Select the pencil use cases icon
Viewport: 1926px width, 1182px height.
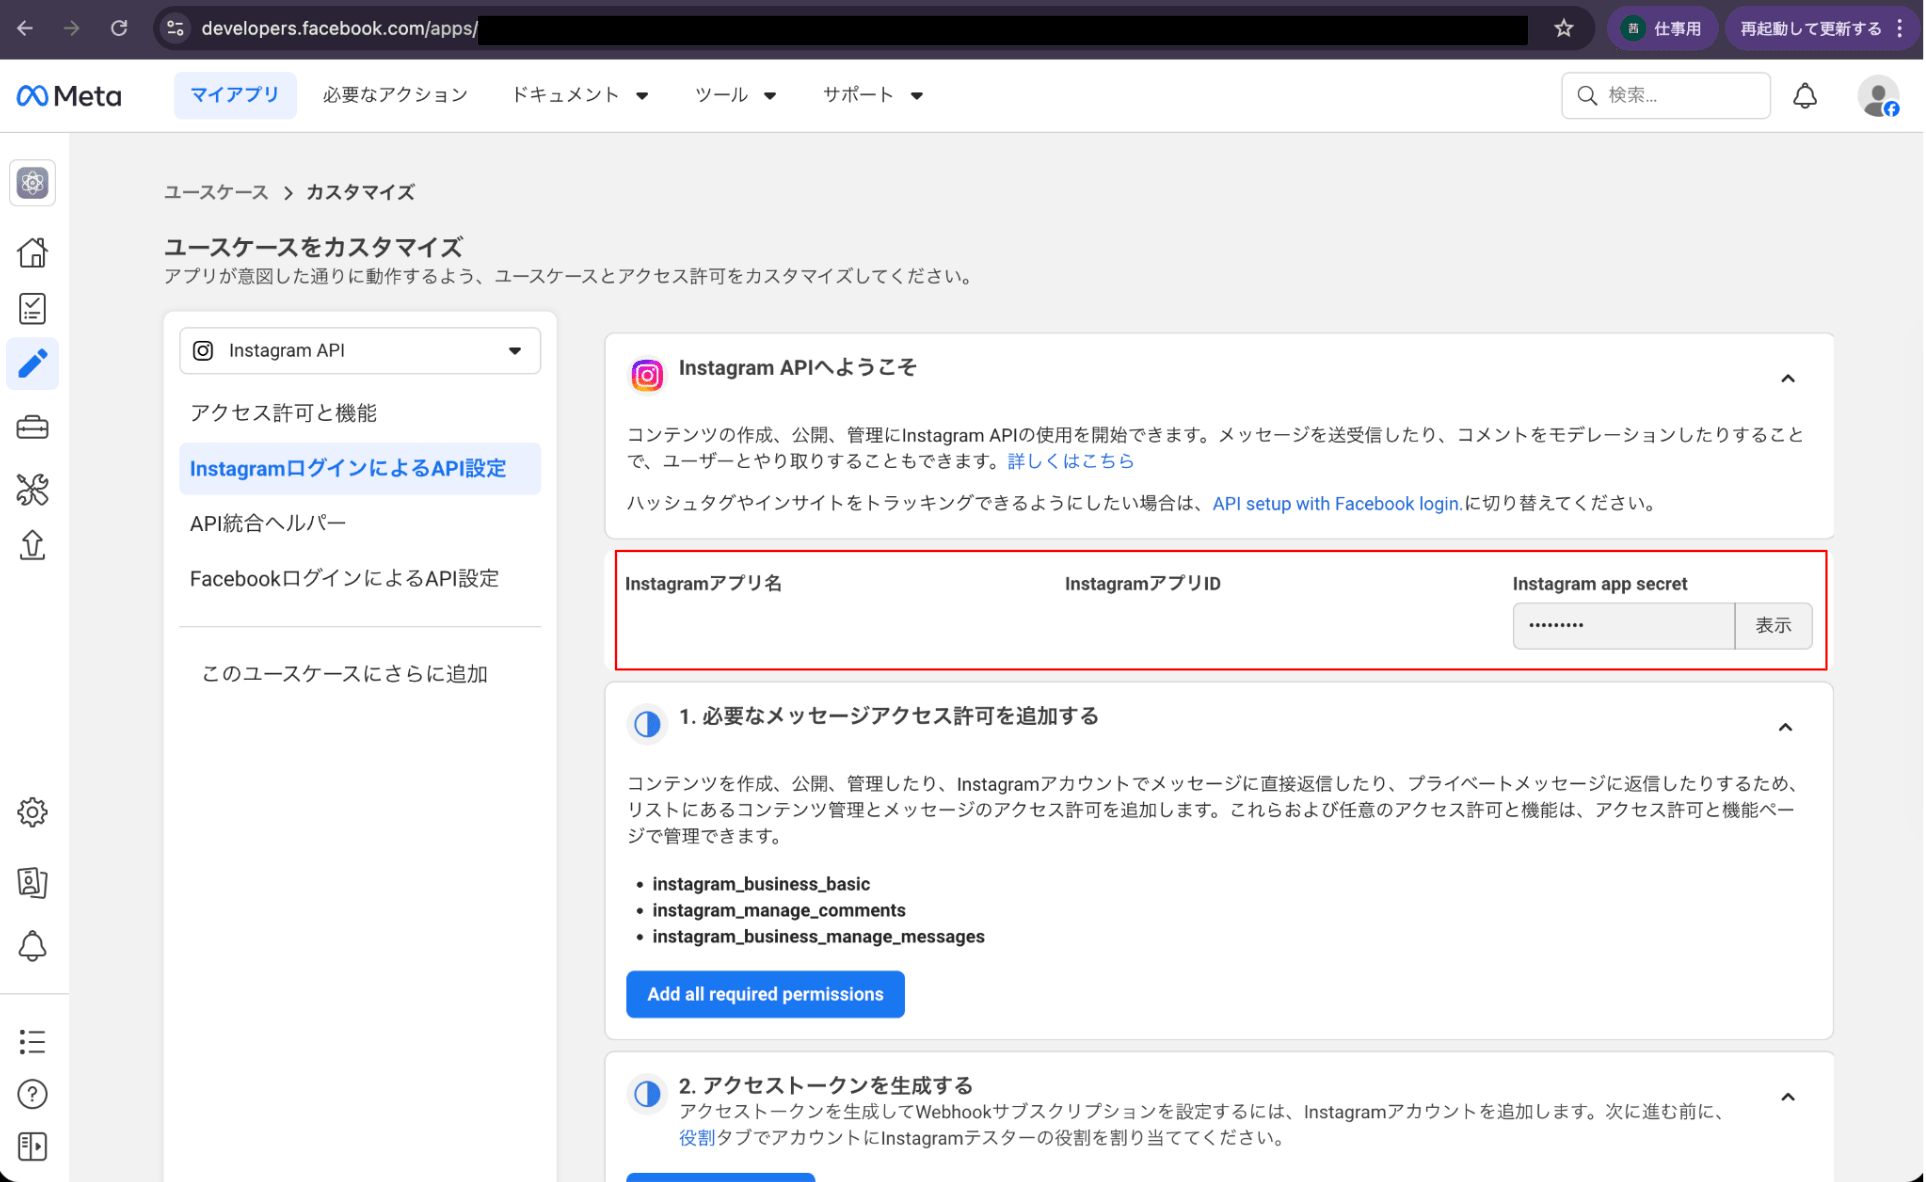click(32, 364)
